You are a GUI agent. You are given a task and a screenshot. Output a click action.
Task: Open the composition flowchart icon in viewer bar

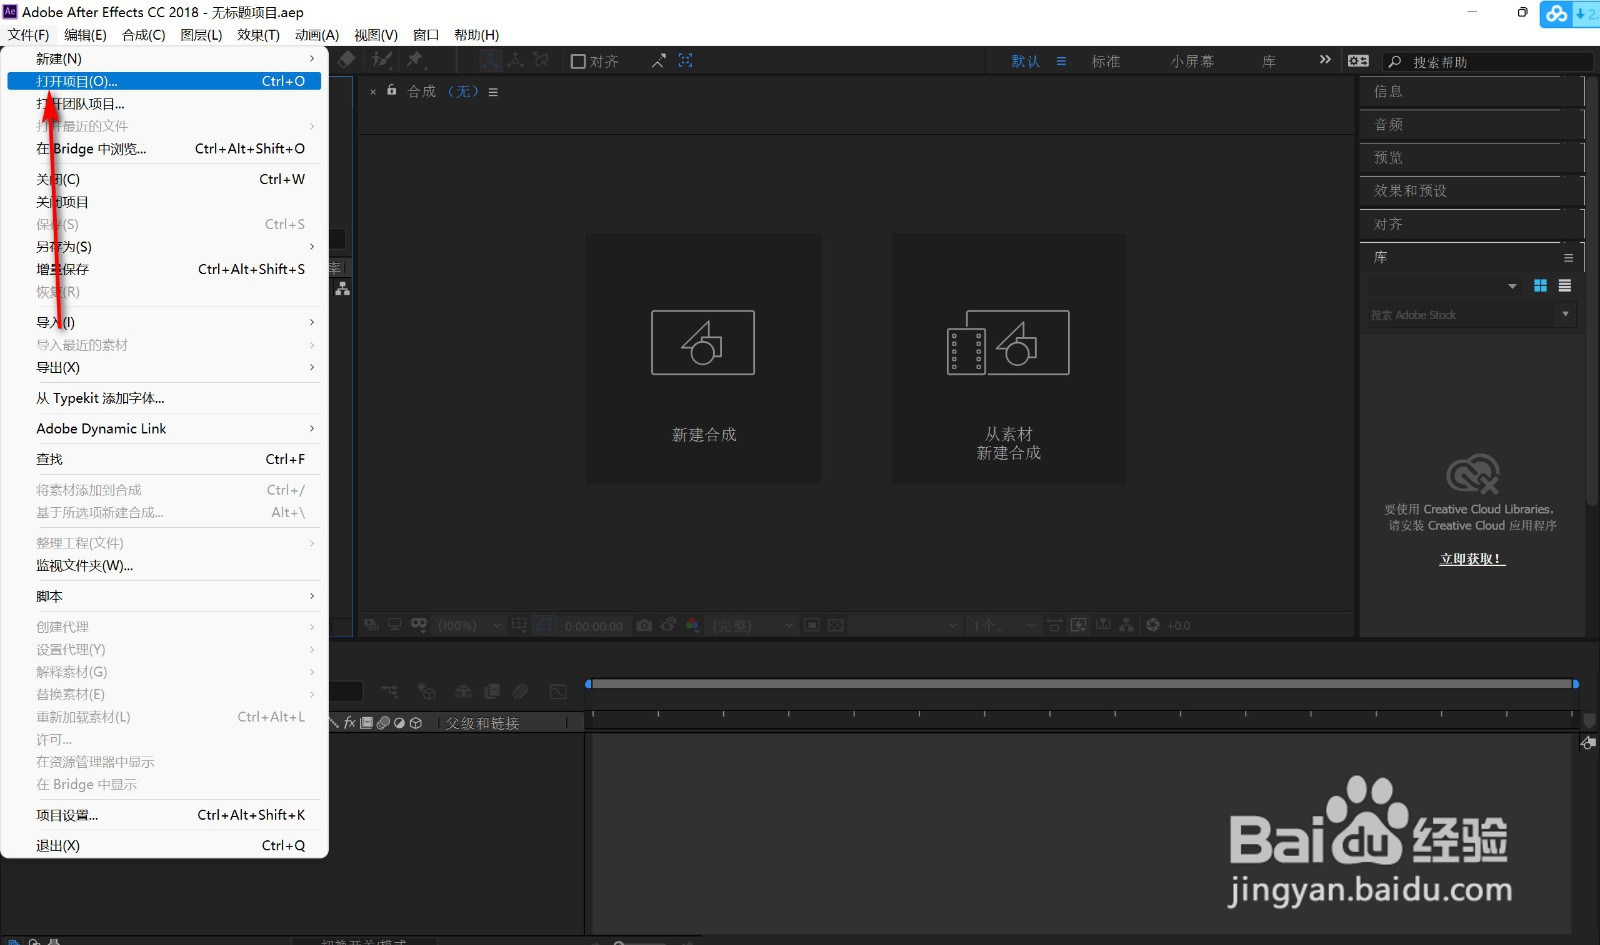(1127, 625)
